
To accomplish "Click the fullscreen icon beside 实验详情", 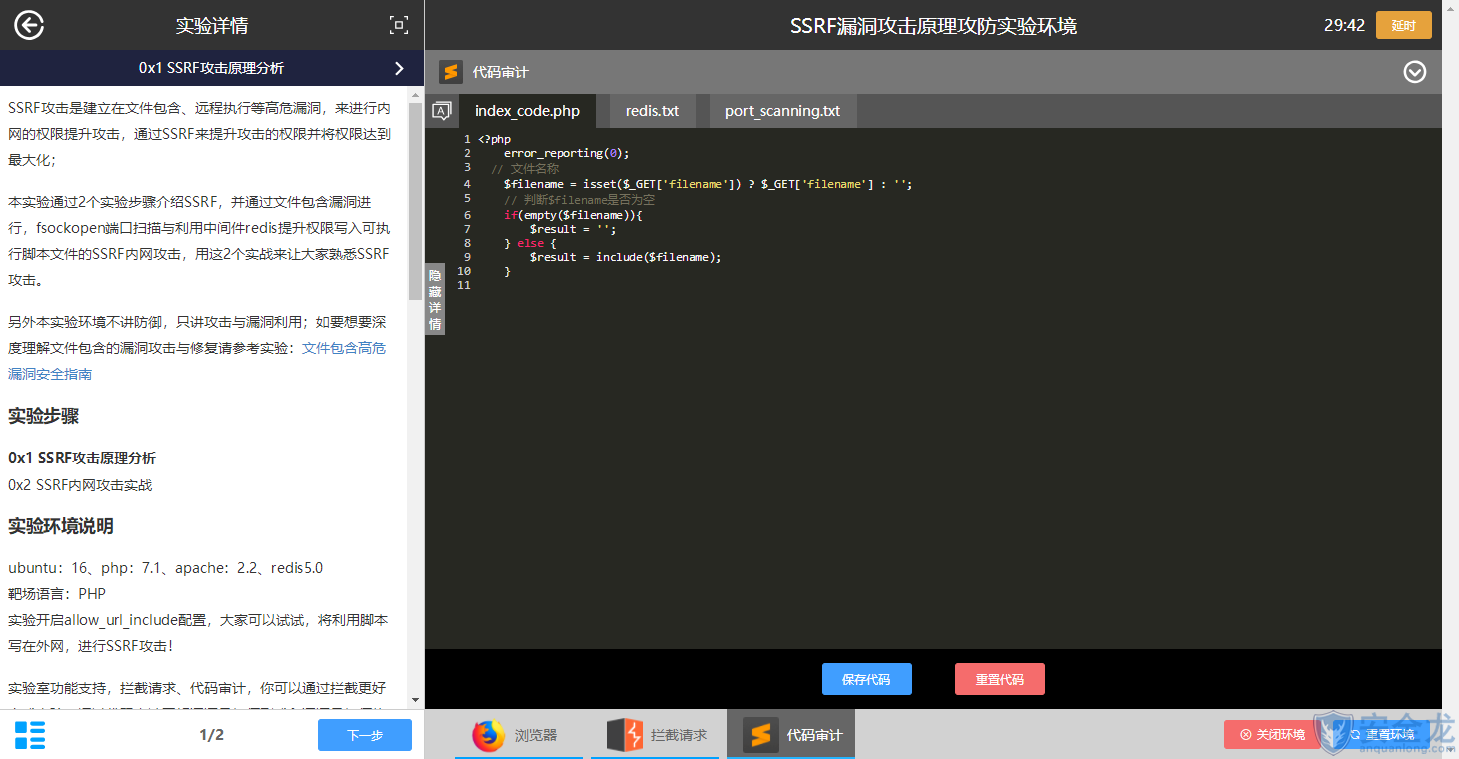I will (x=398, y=26).
